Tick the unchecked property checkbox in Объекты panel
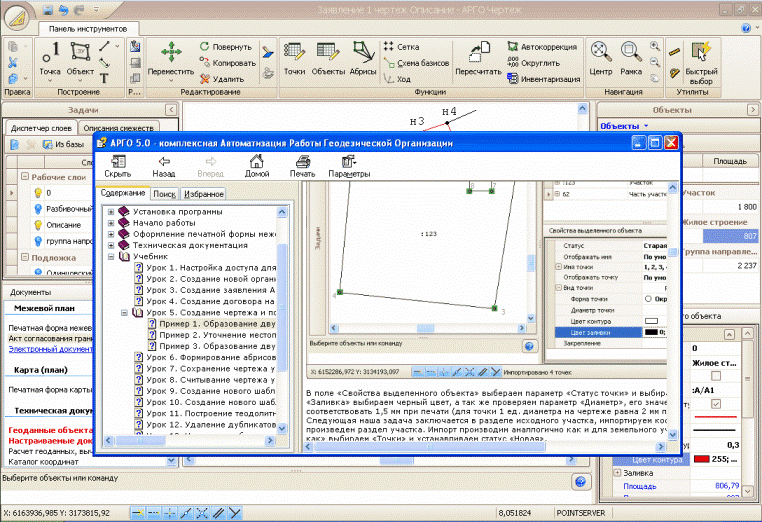Screen dimensions: 762x522 pos(715,376)
